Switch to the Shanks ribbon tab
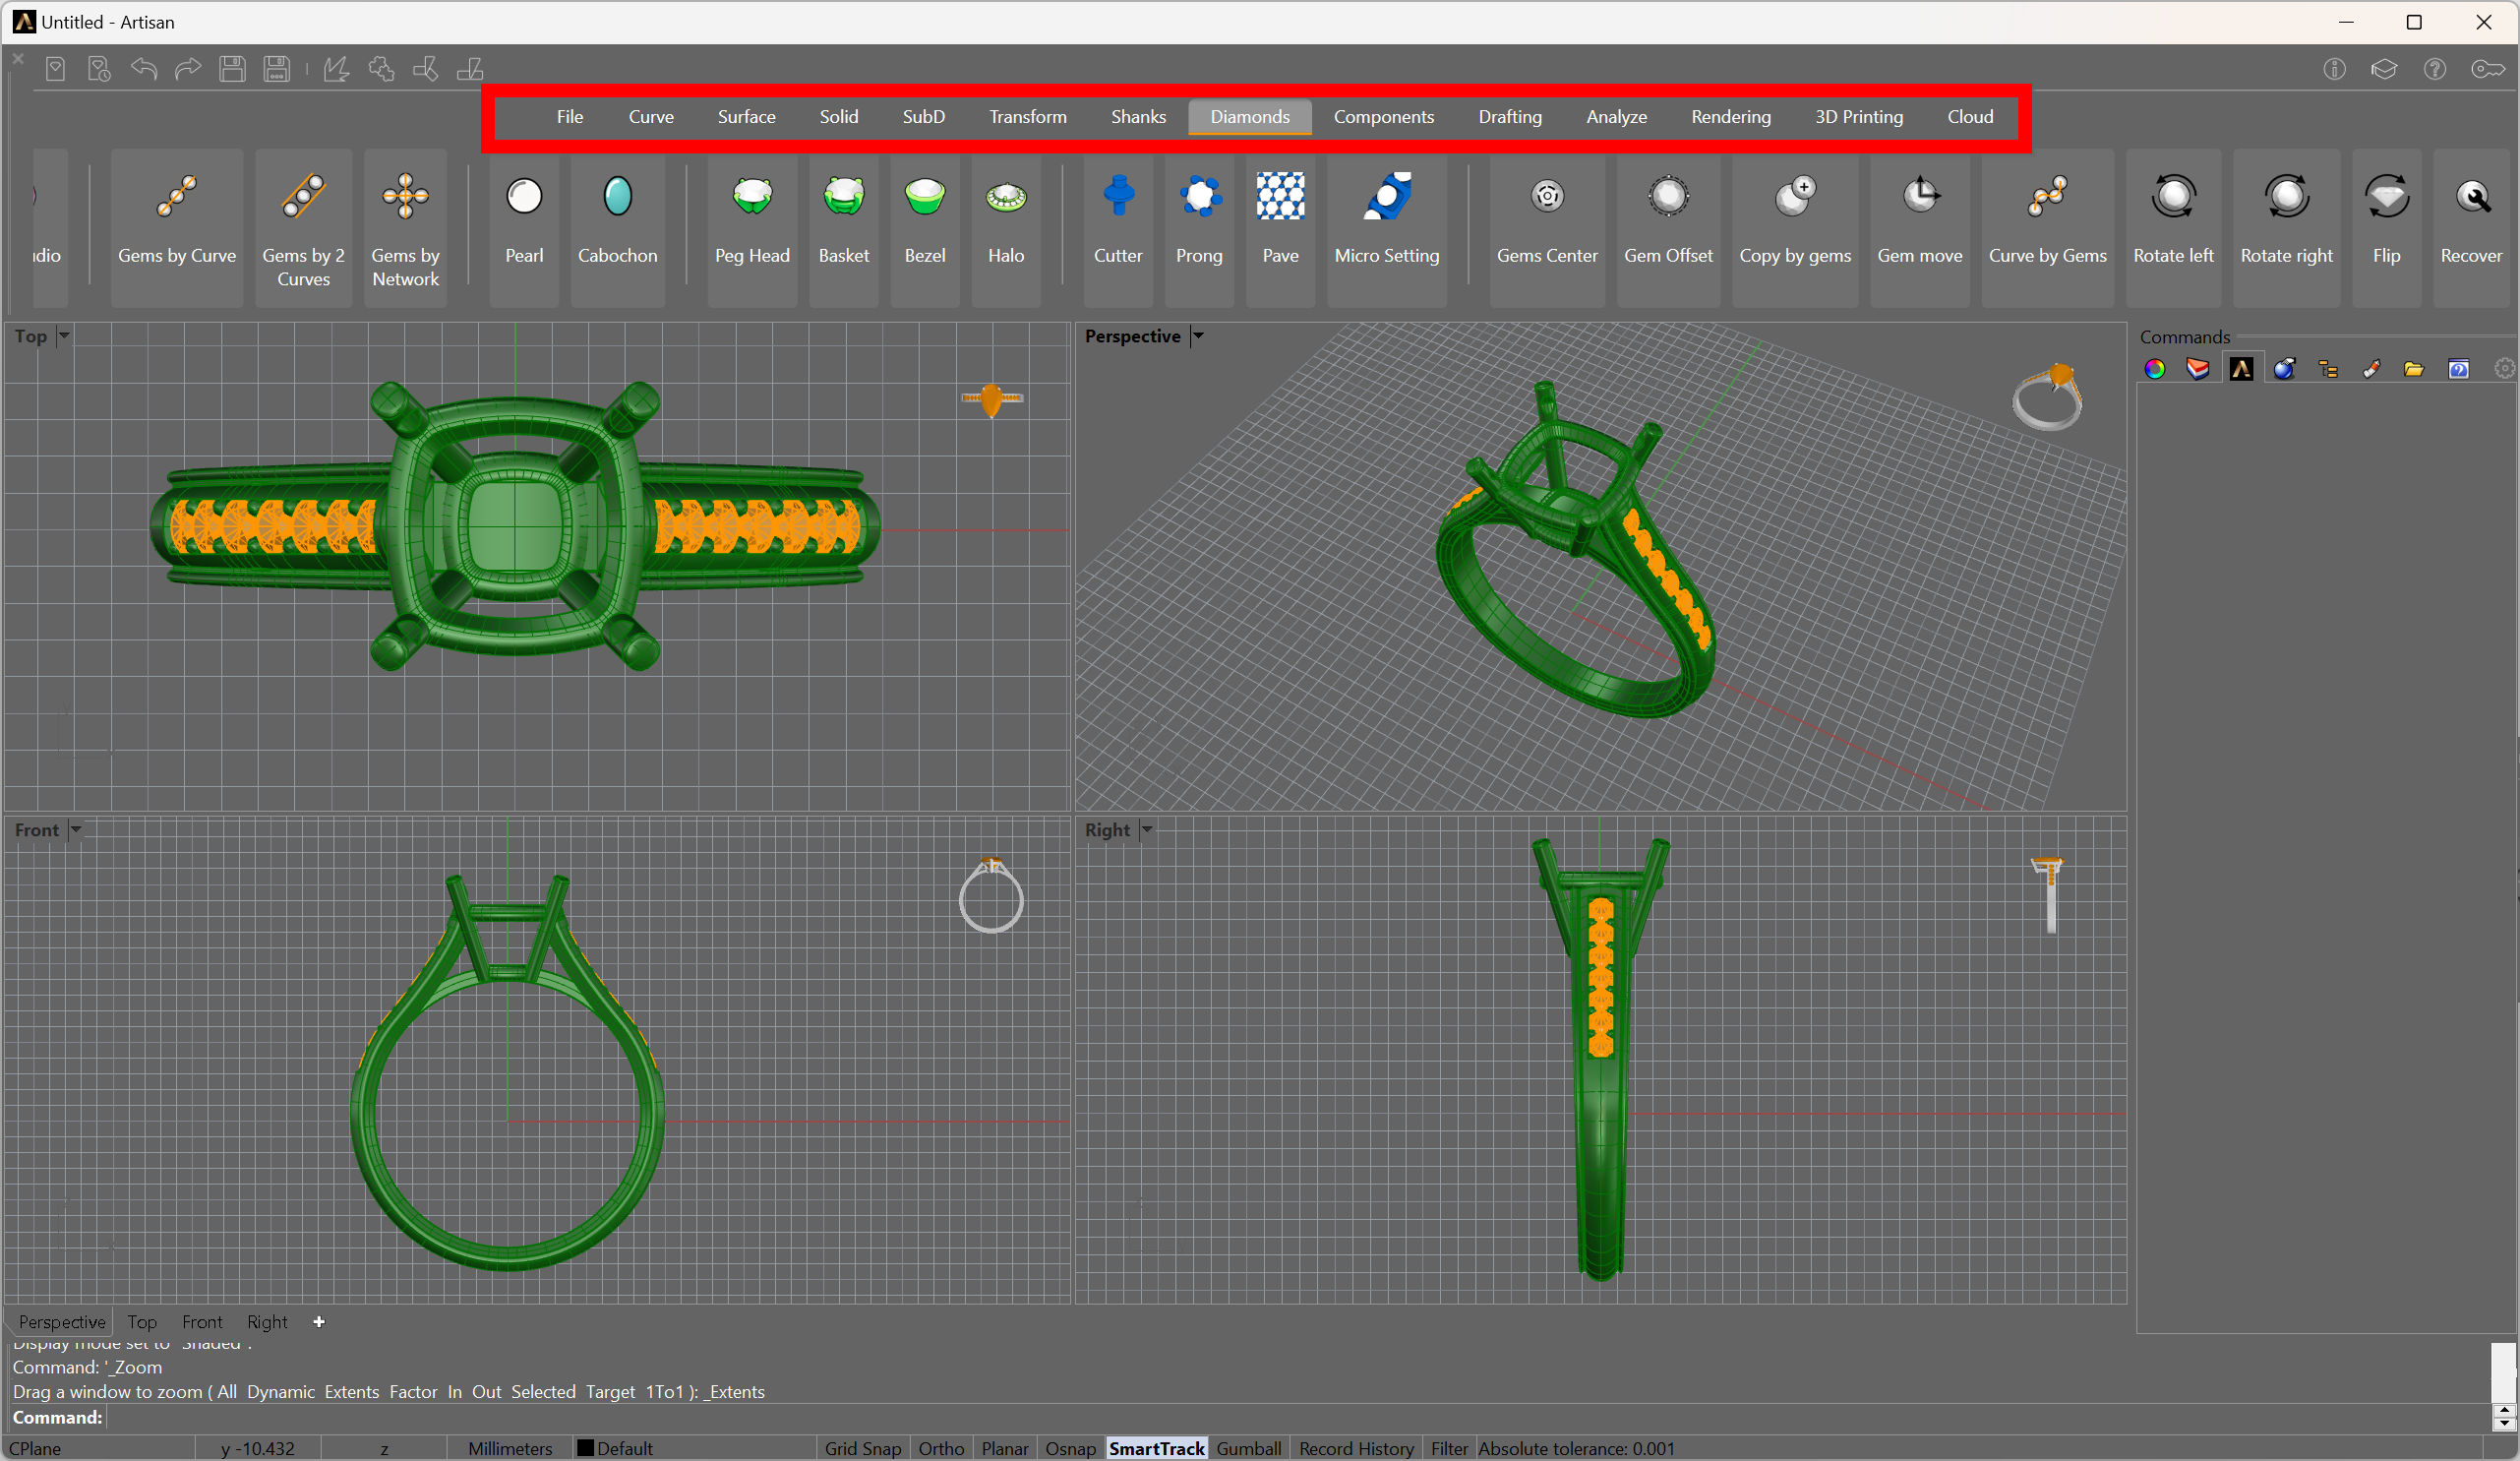 [x=1138, y=117]
